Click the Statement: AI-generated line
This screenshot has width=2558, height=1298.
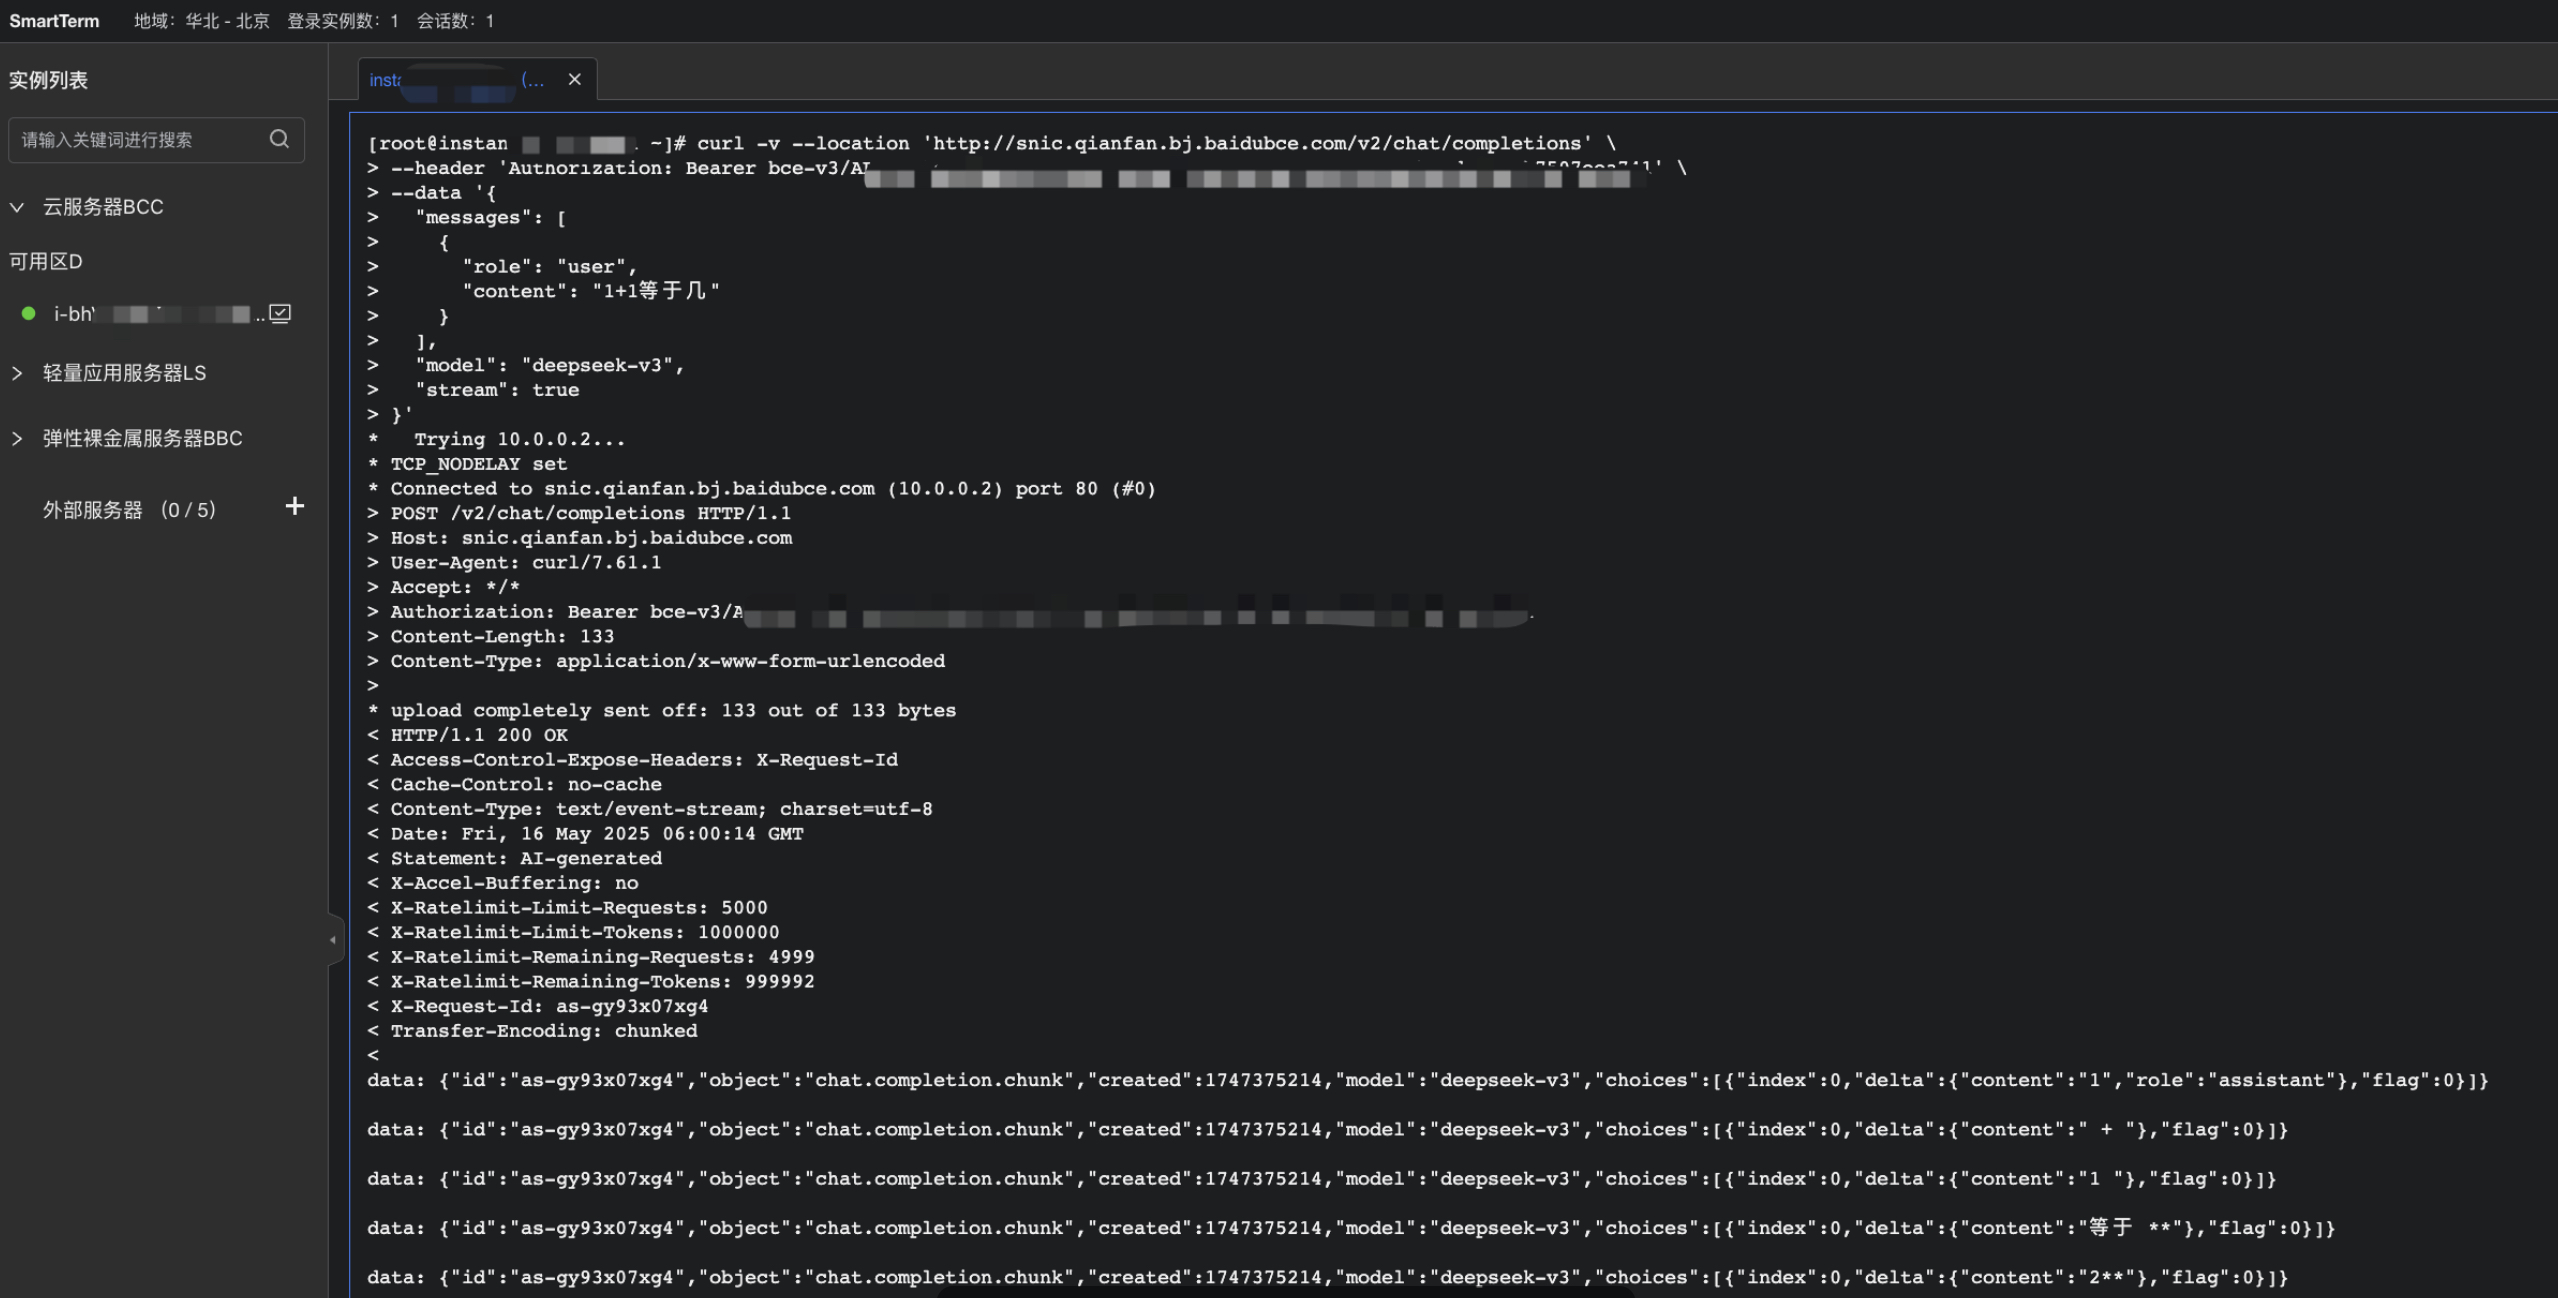[514, 859]
